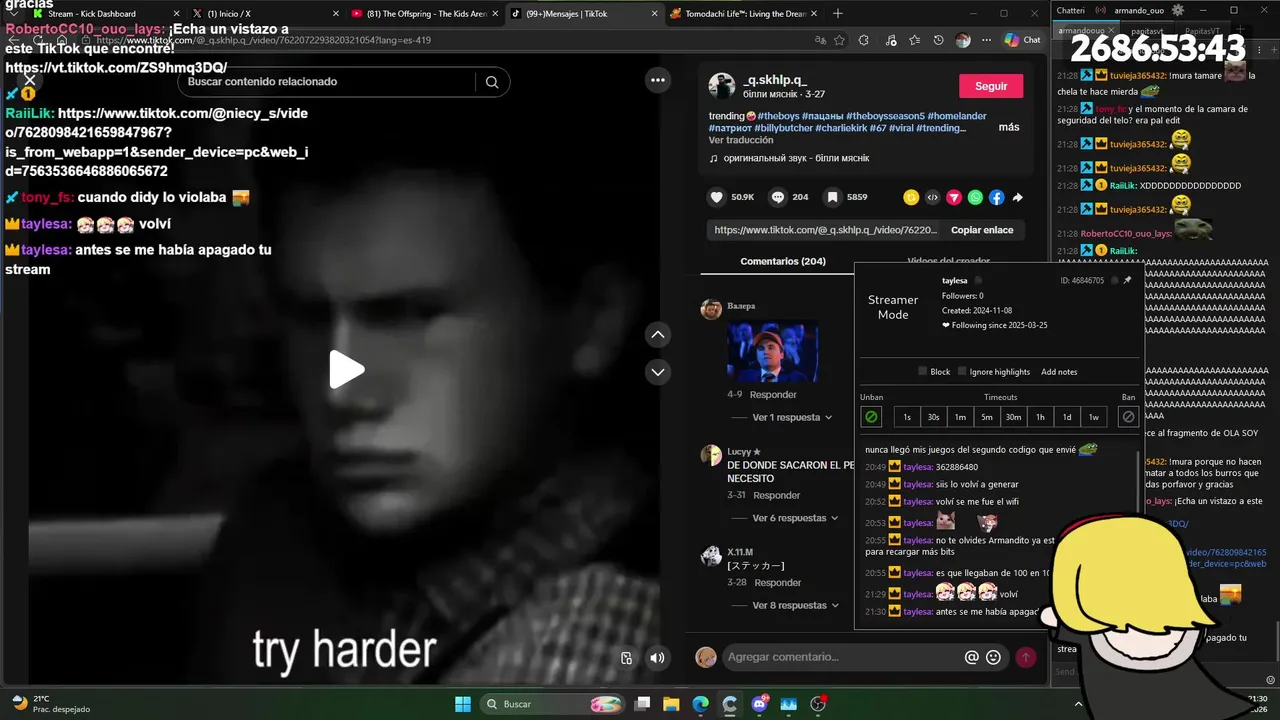Apply a 1w timeout to taylesa
This screenshot has width=1280, height=720.
tap(1093, 417)
